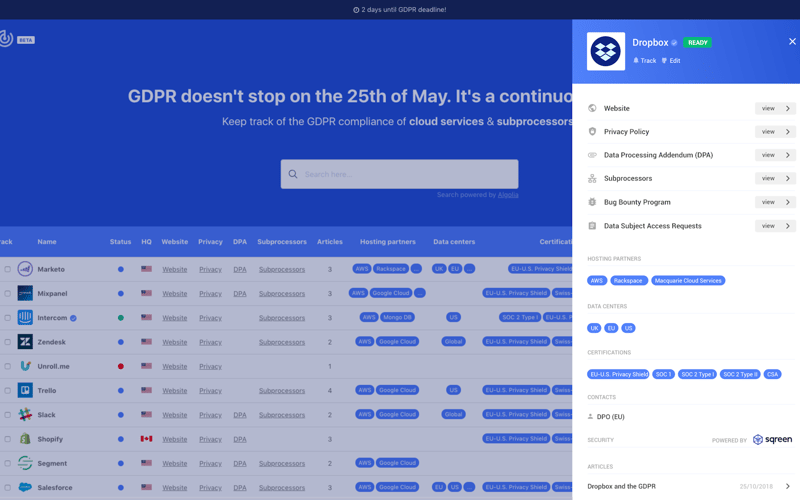The width and height of the screenshot is (800, 500).
Task: Click the Dropbox verified badge
Action: [674, 43]
